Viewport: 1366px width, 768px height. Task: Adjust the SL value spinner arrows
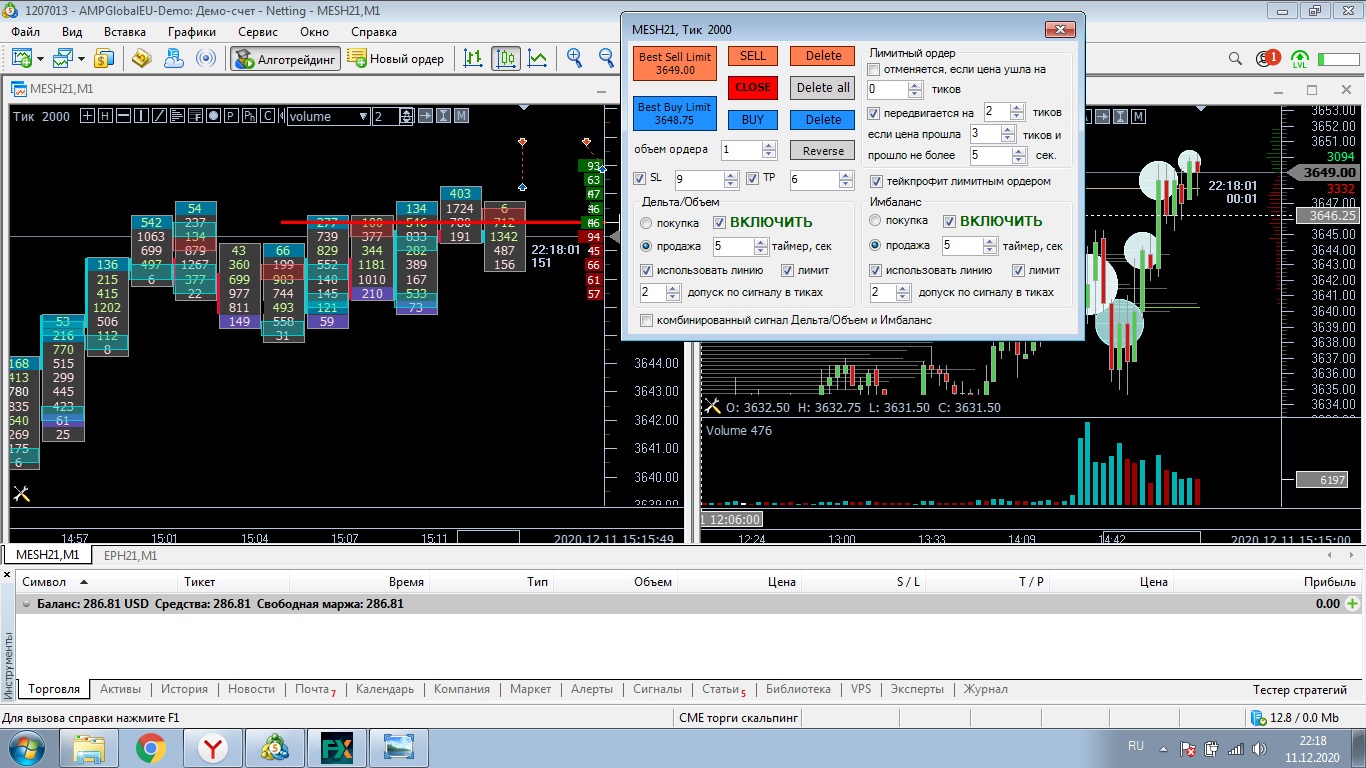(732, 180)
